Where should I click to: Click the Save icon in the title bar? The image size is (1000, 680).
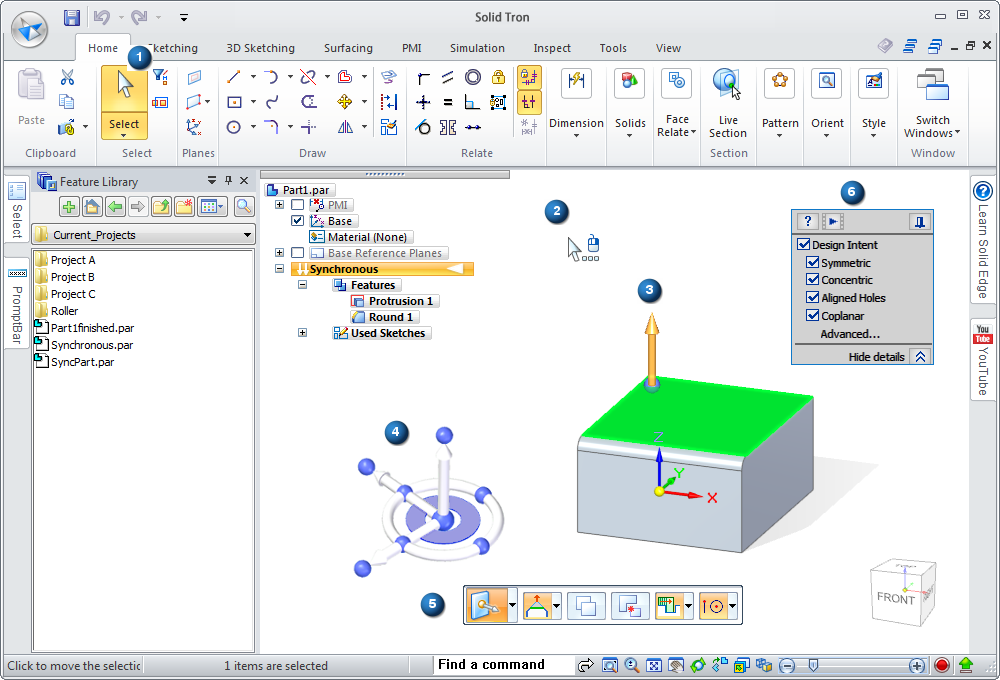point(71,17)
